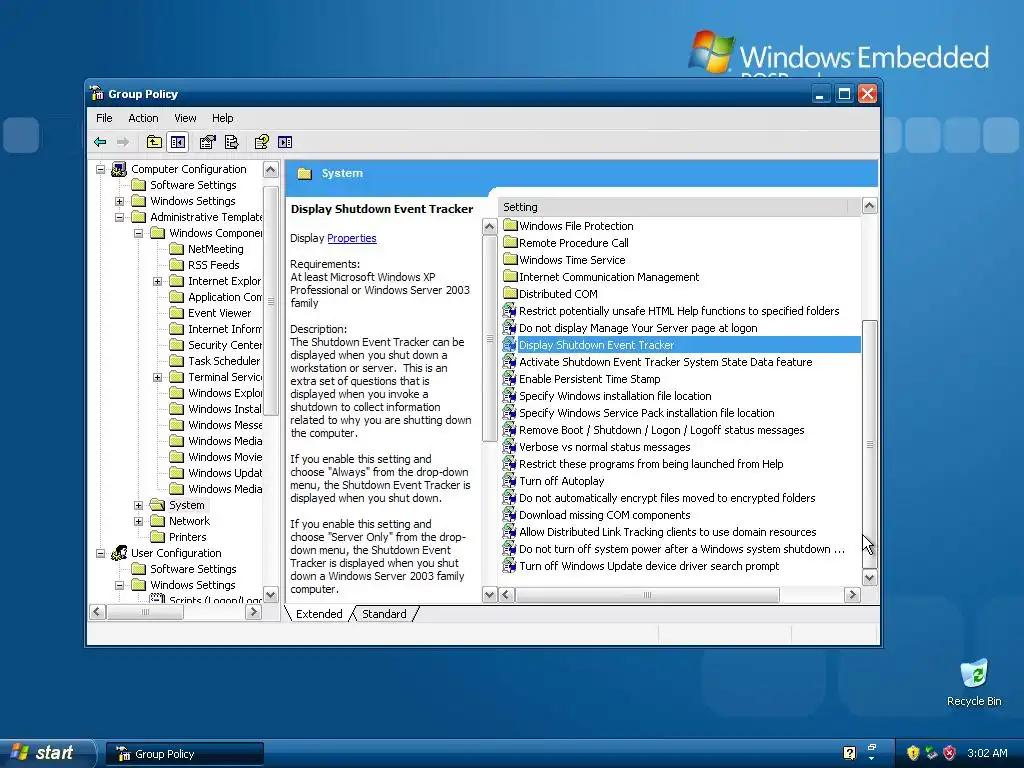Collapse the Windows Components node
Viewport: 1024px width, 768px height.
138,233
